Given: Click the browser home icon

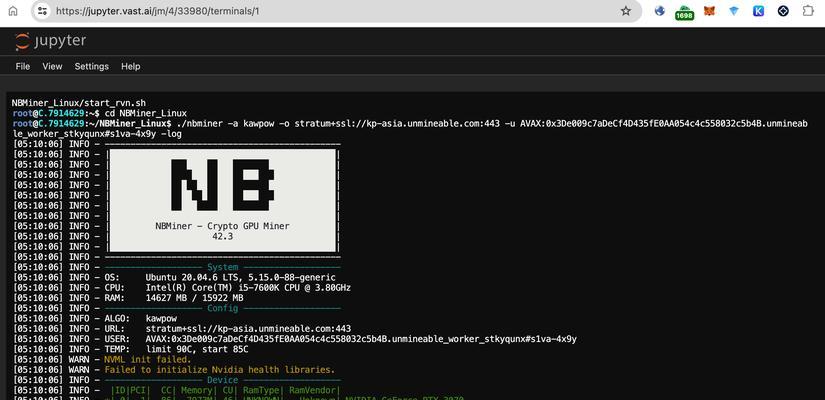Looking at the screenshot, I should pyautogui.click(x=13, y=11).
